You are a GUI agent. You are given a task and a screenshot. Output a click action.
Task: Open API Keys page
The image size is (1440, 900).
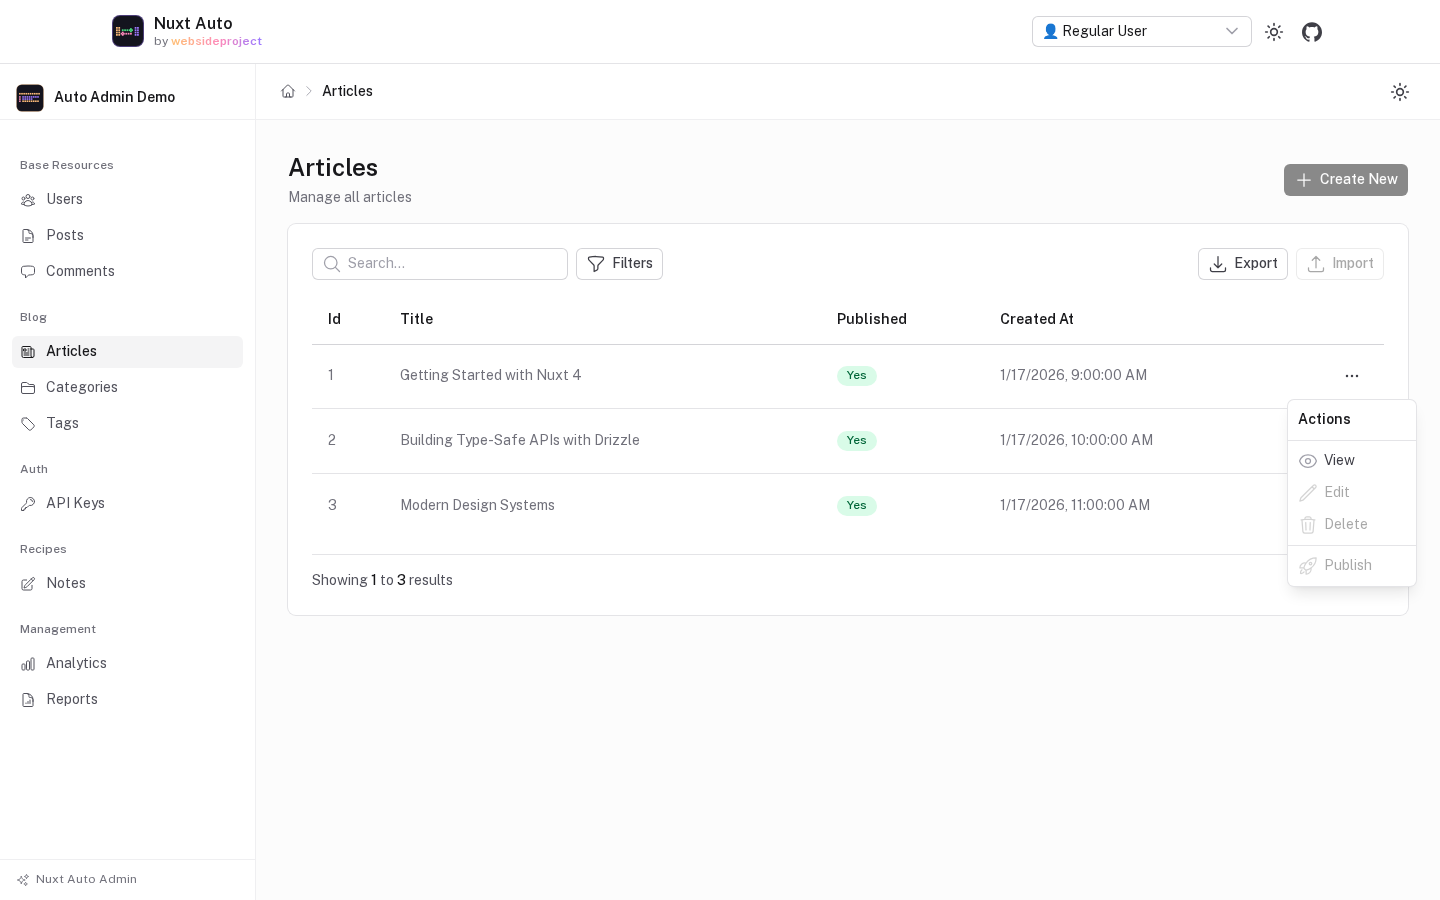127,503
